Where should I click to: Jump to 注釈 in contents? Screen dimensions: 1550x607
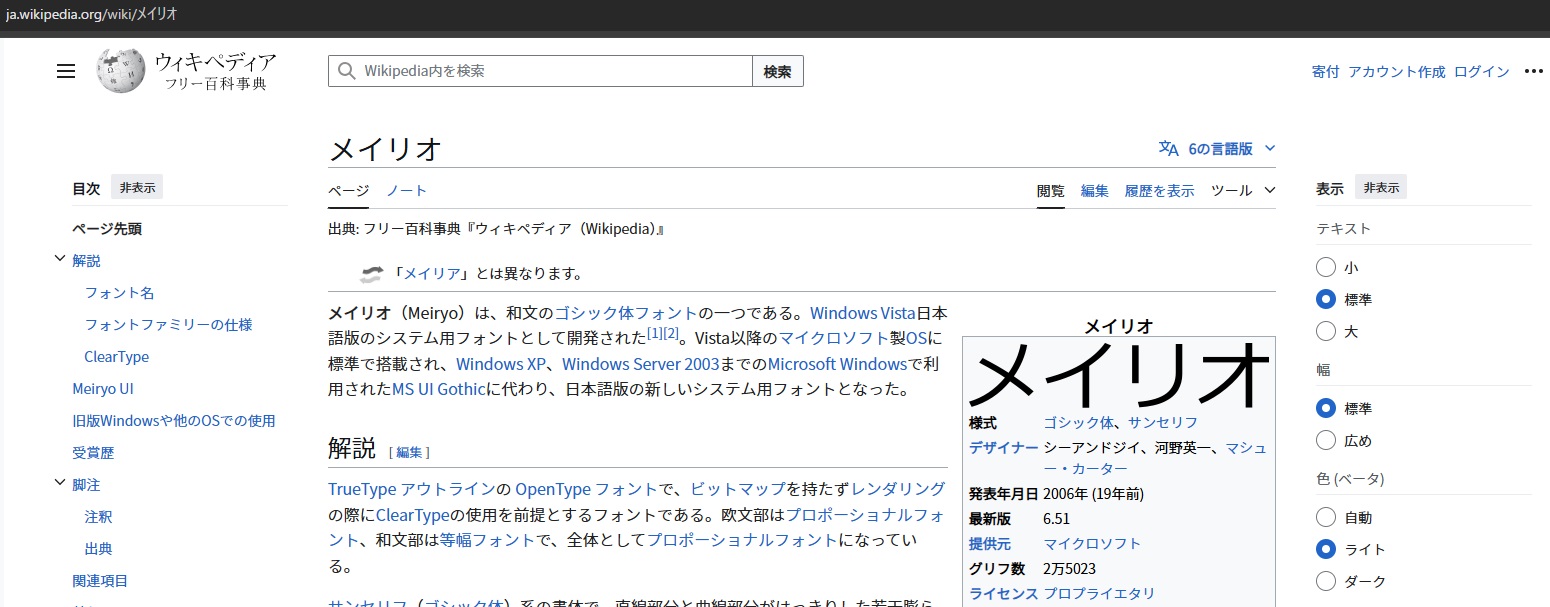(98, 516)
